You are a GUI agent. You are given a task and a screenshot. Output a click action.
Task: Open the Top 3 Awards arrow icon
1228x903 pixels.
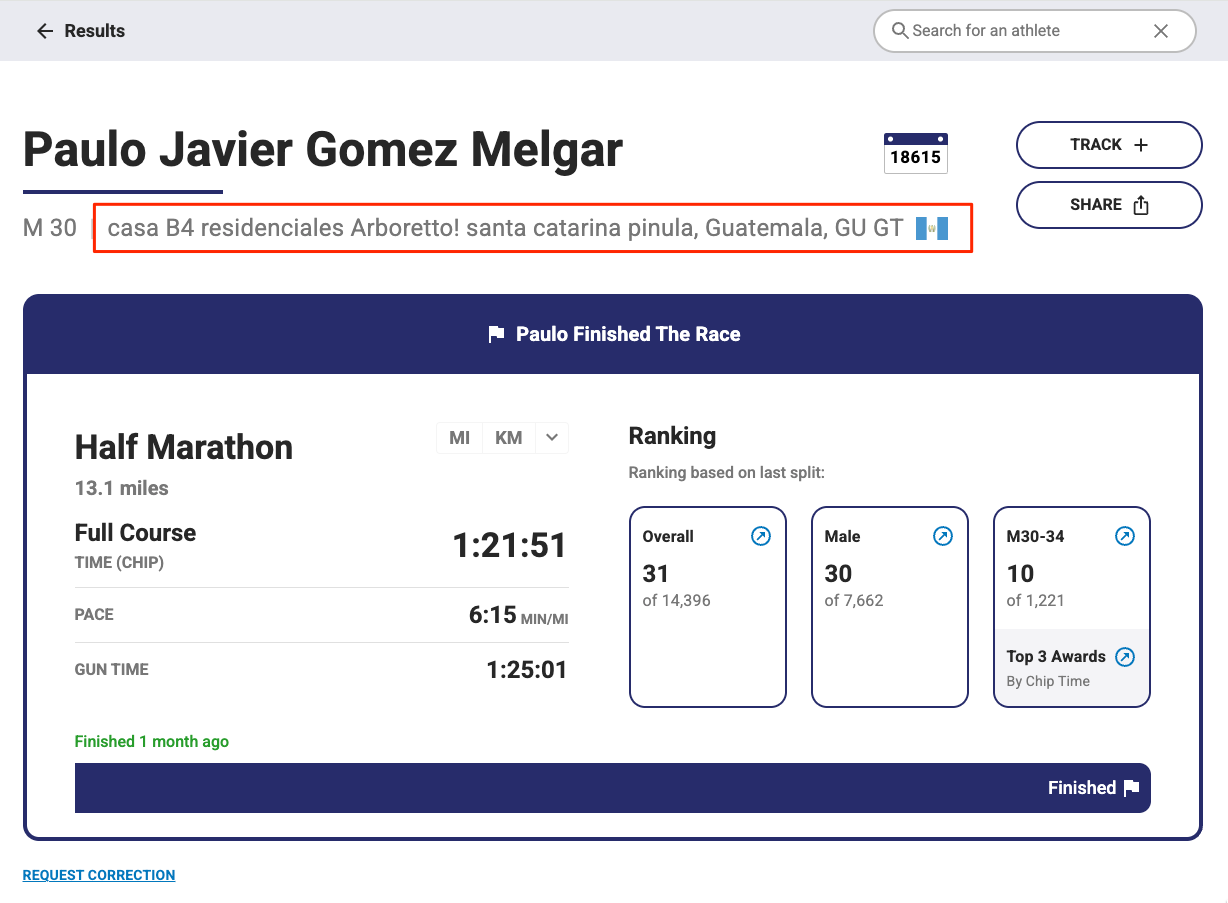coord(1125,657)
